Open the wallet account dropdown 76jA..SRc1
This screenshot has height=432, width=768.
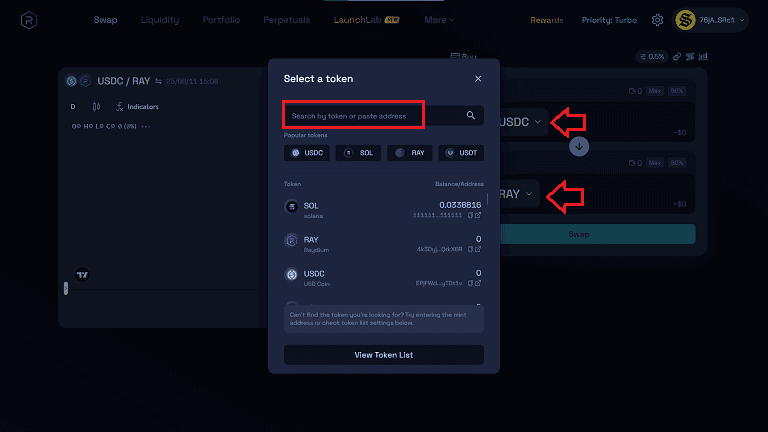click(710, 20)
